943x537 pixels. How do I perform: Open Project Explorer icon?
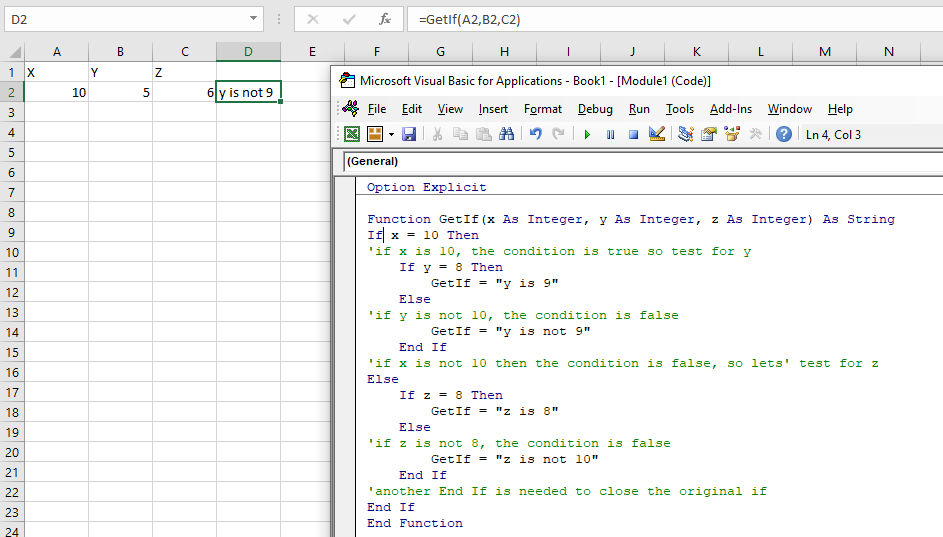[686, 134]
